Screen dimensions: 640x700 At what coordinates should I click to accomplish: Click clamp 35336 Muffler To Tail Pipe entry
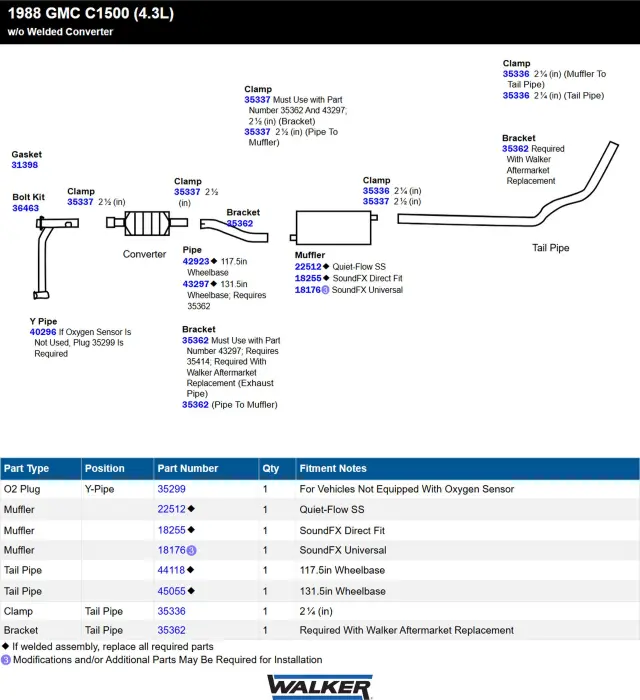click(516, 74)
